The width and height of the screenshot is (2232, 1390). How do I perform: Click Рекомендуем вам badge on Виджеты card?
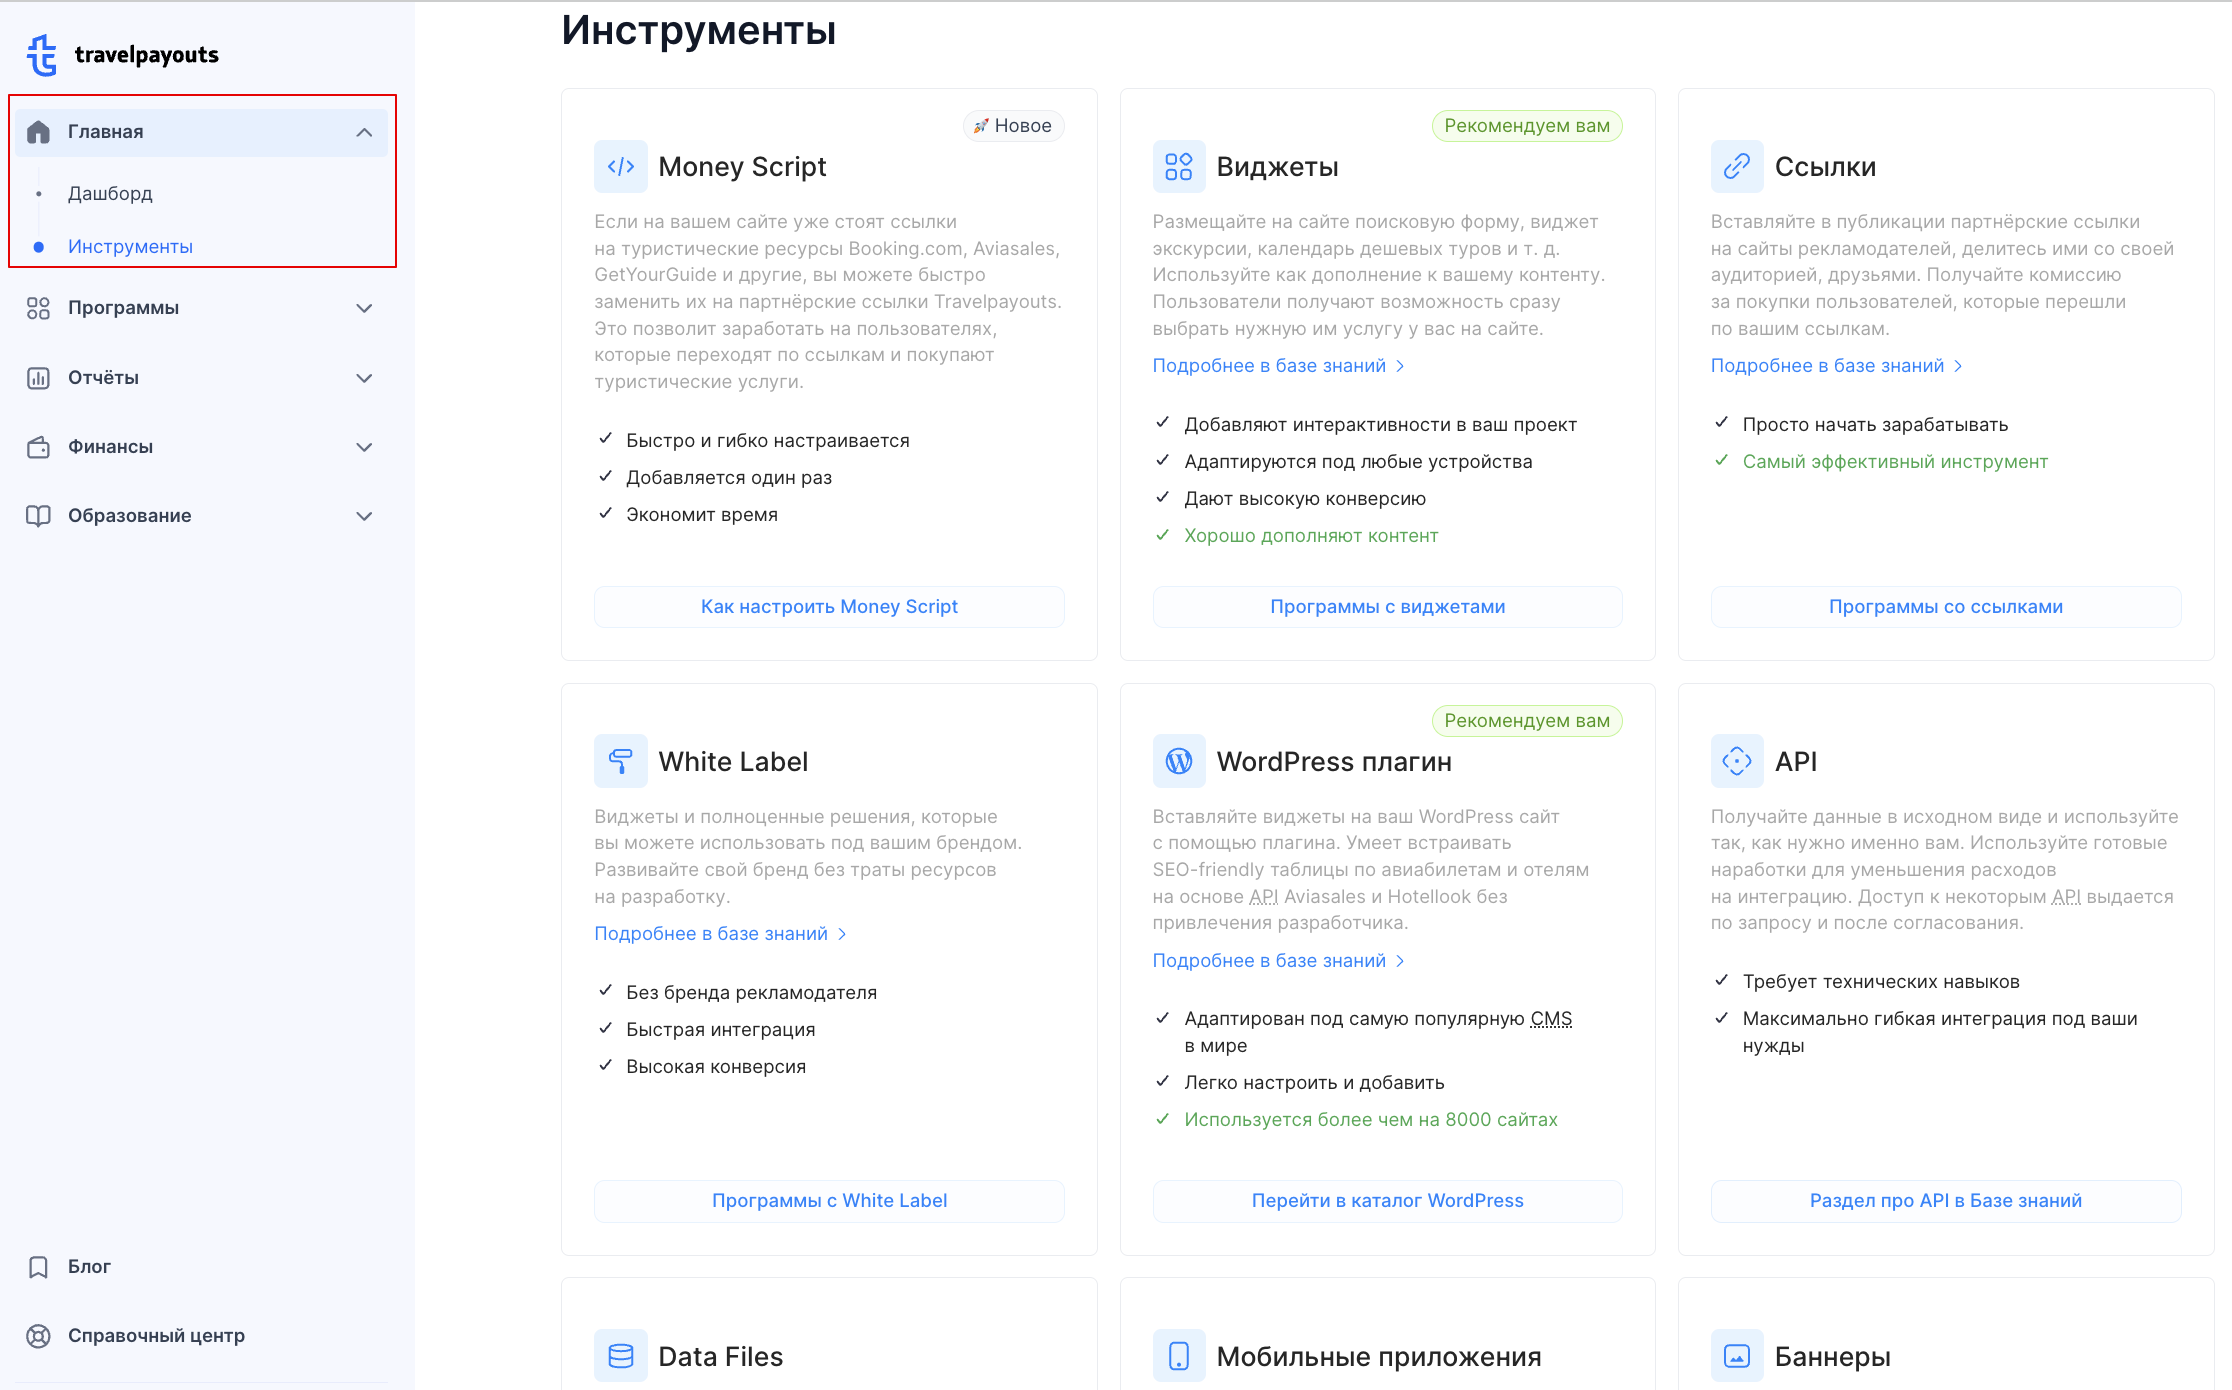[x=1526, y=126]
